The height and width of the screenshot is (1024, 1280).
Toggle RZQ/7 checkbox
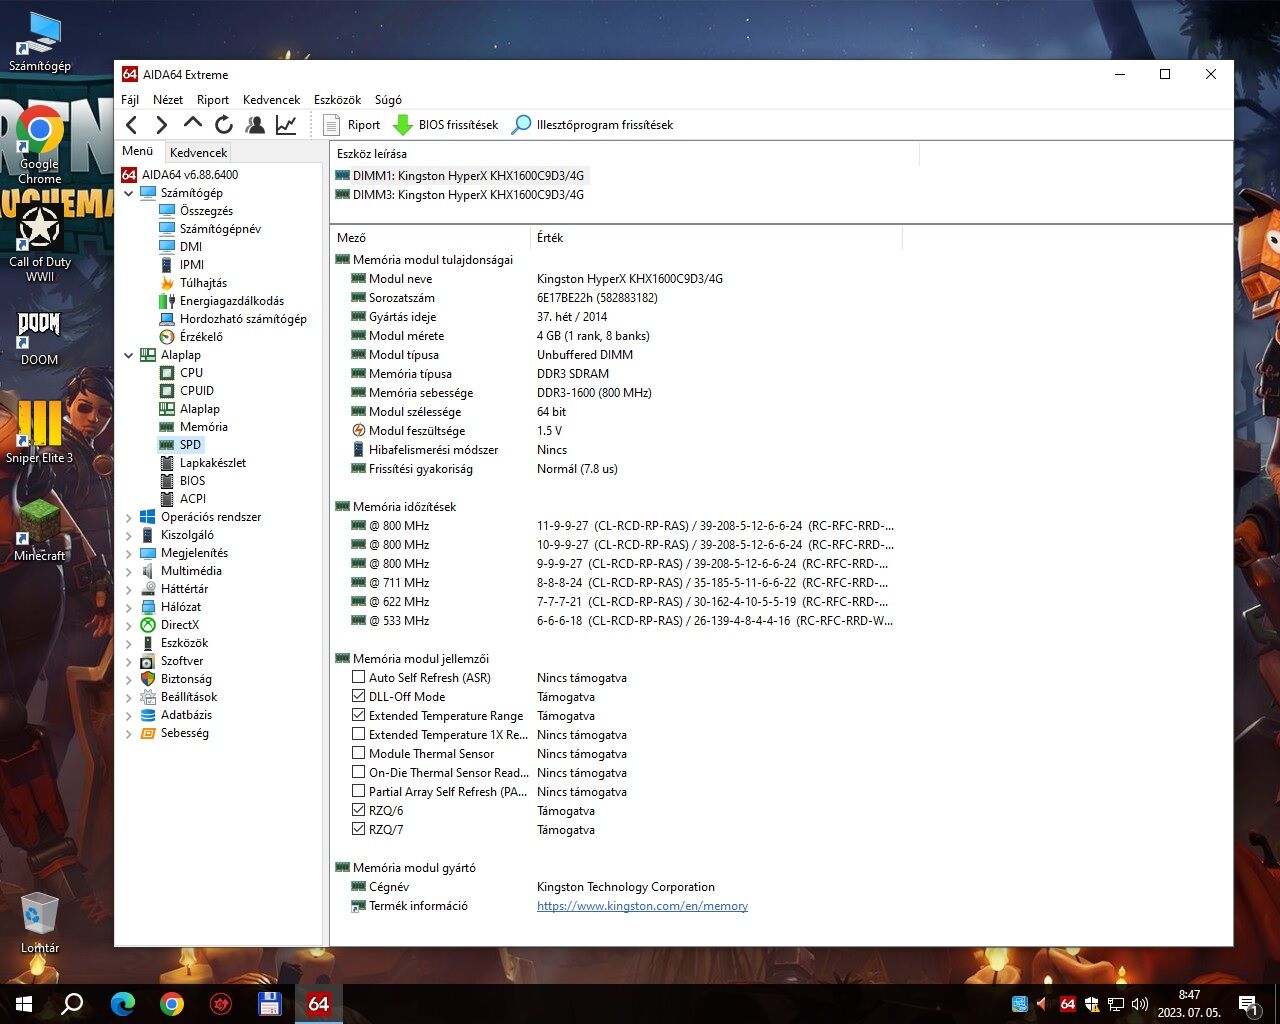click(358, 829)
